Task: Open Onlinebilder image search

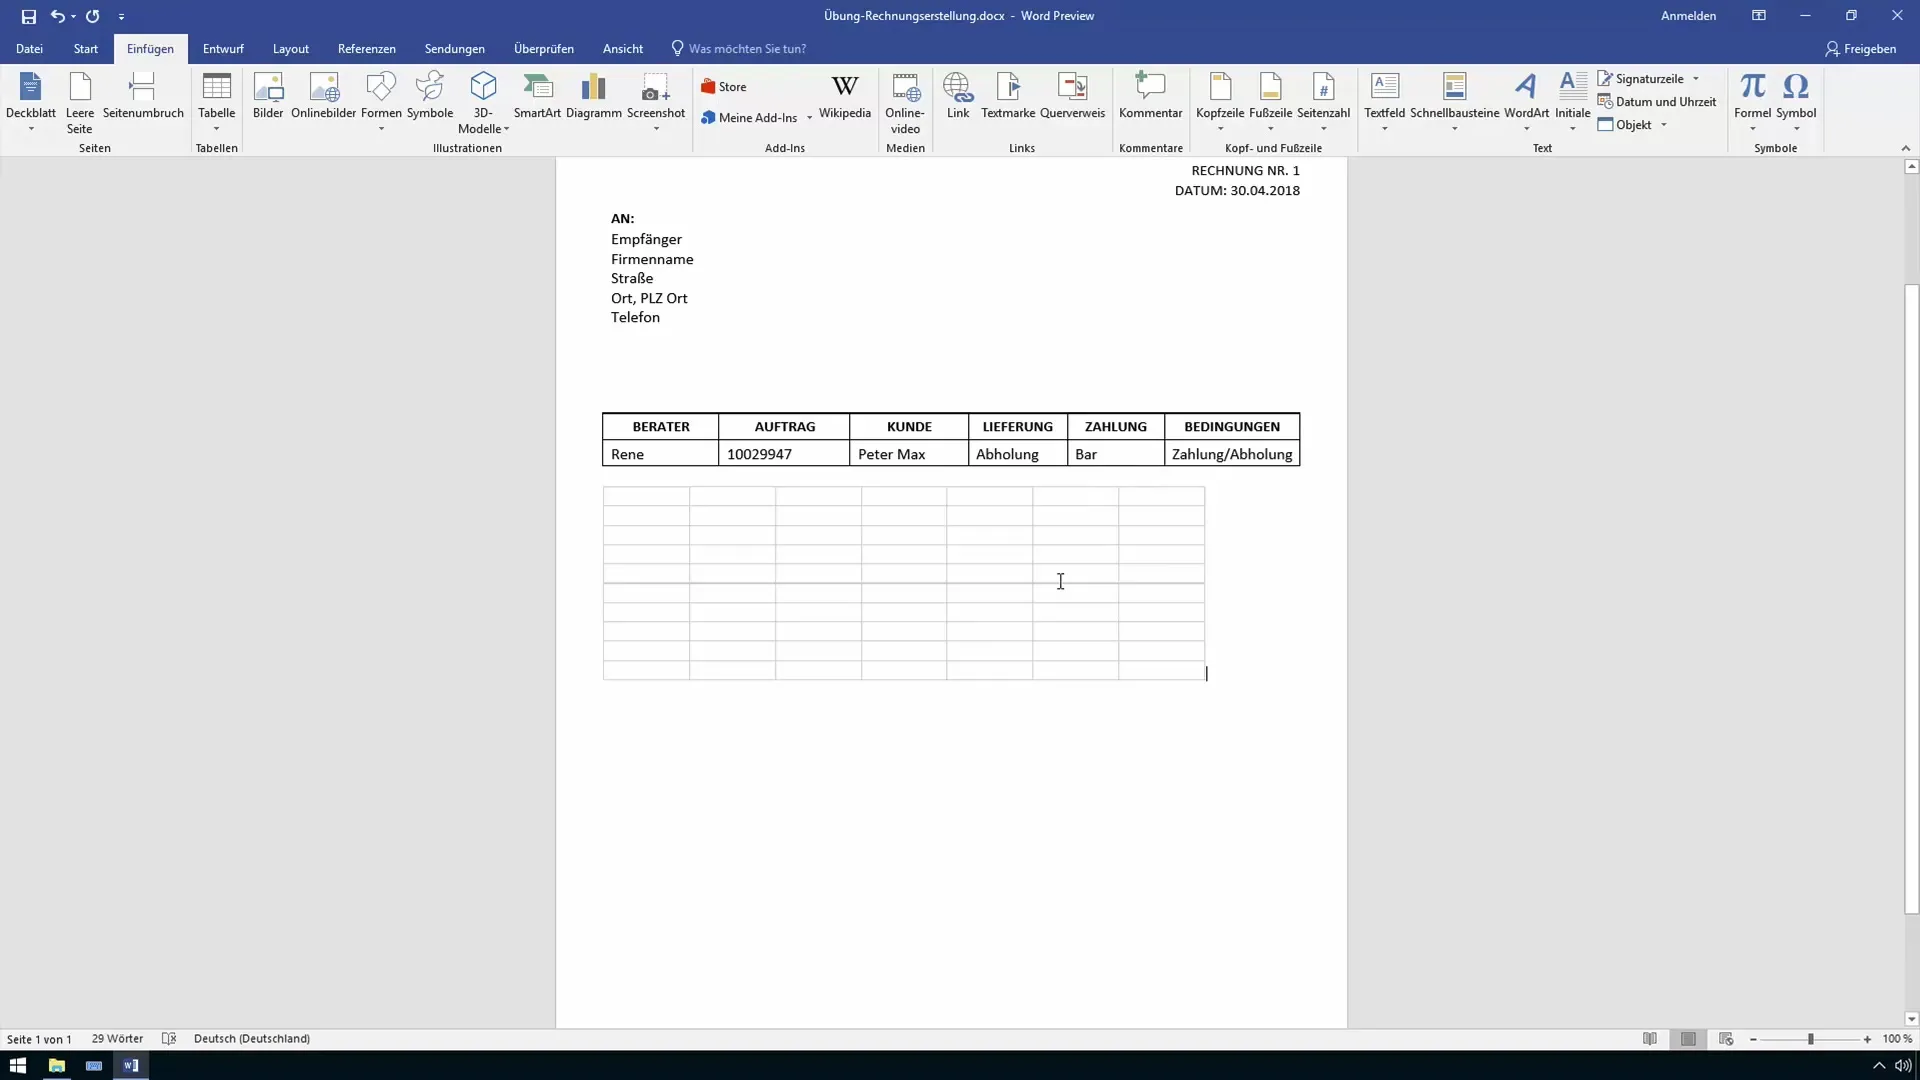Action: 324,97
